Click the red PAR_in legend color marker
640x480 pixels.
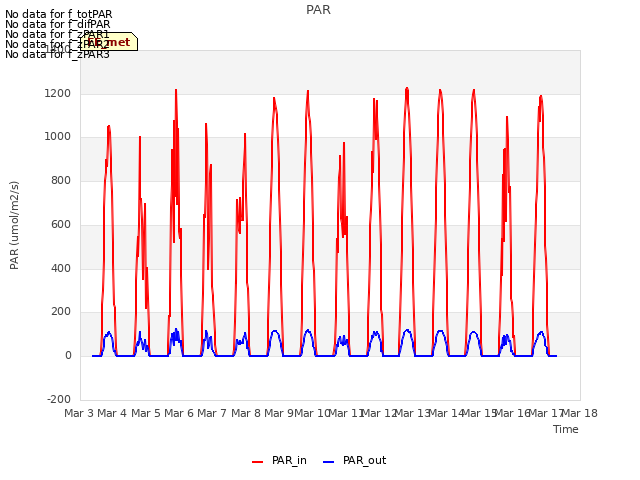pyautogui.click(x=258, y=462)
